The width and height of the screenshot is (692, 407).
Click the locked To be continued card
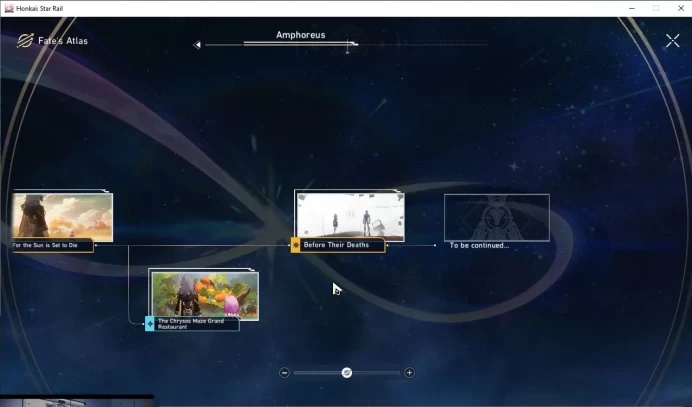coord(496,217)
